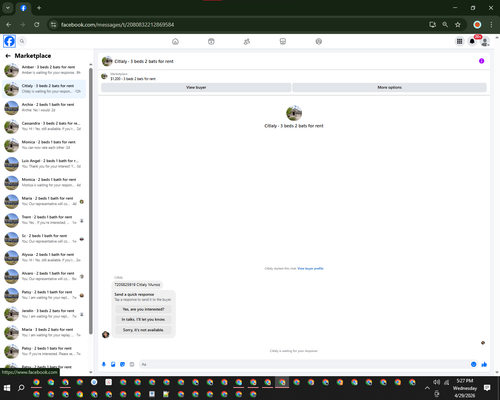Open Archie's 2 beds 1 bath conversation
The height and width of the screenshot is (400, 500).
click(44, 107)
